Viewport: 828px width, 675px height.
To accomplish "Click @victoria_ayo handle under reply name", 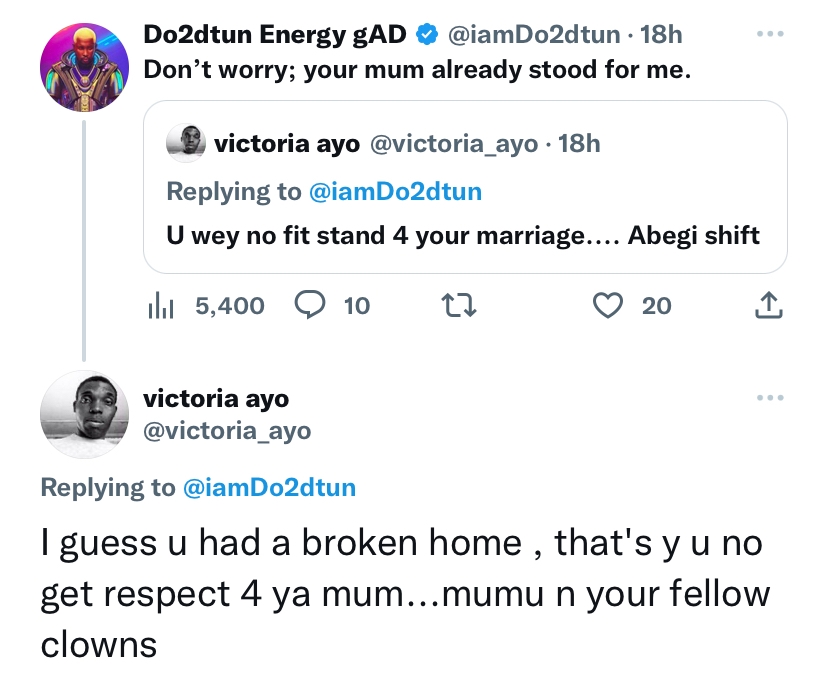I will (227, 431).
